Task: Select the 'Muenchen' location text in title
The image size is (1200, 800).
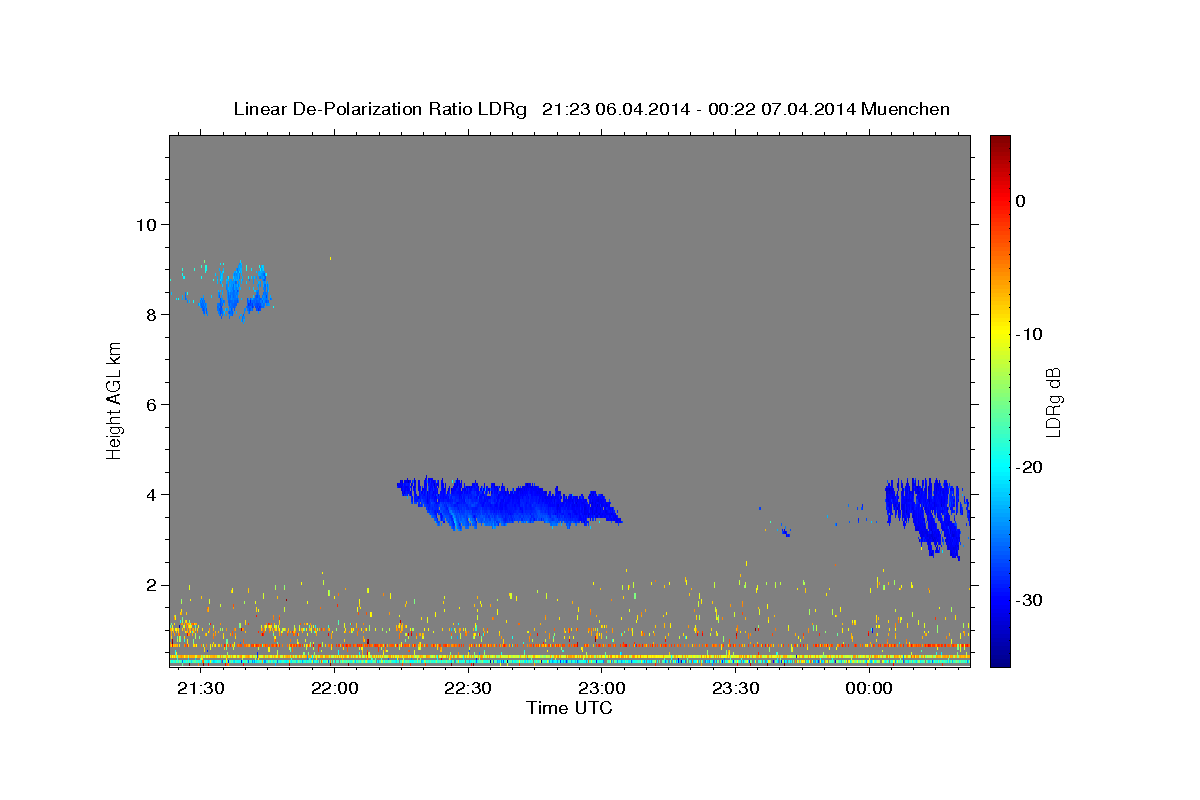Action: pyautogui.click(x=907, y=109)
